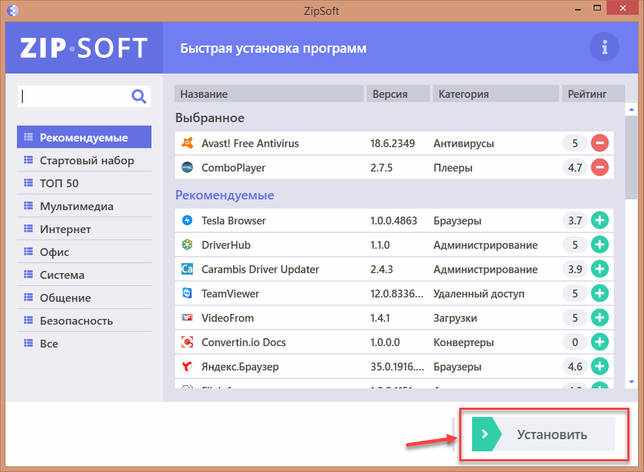Click the Рекомендуемые section heading in list
This screenshot has height=472, width=644.
(225, 195)
